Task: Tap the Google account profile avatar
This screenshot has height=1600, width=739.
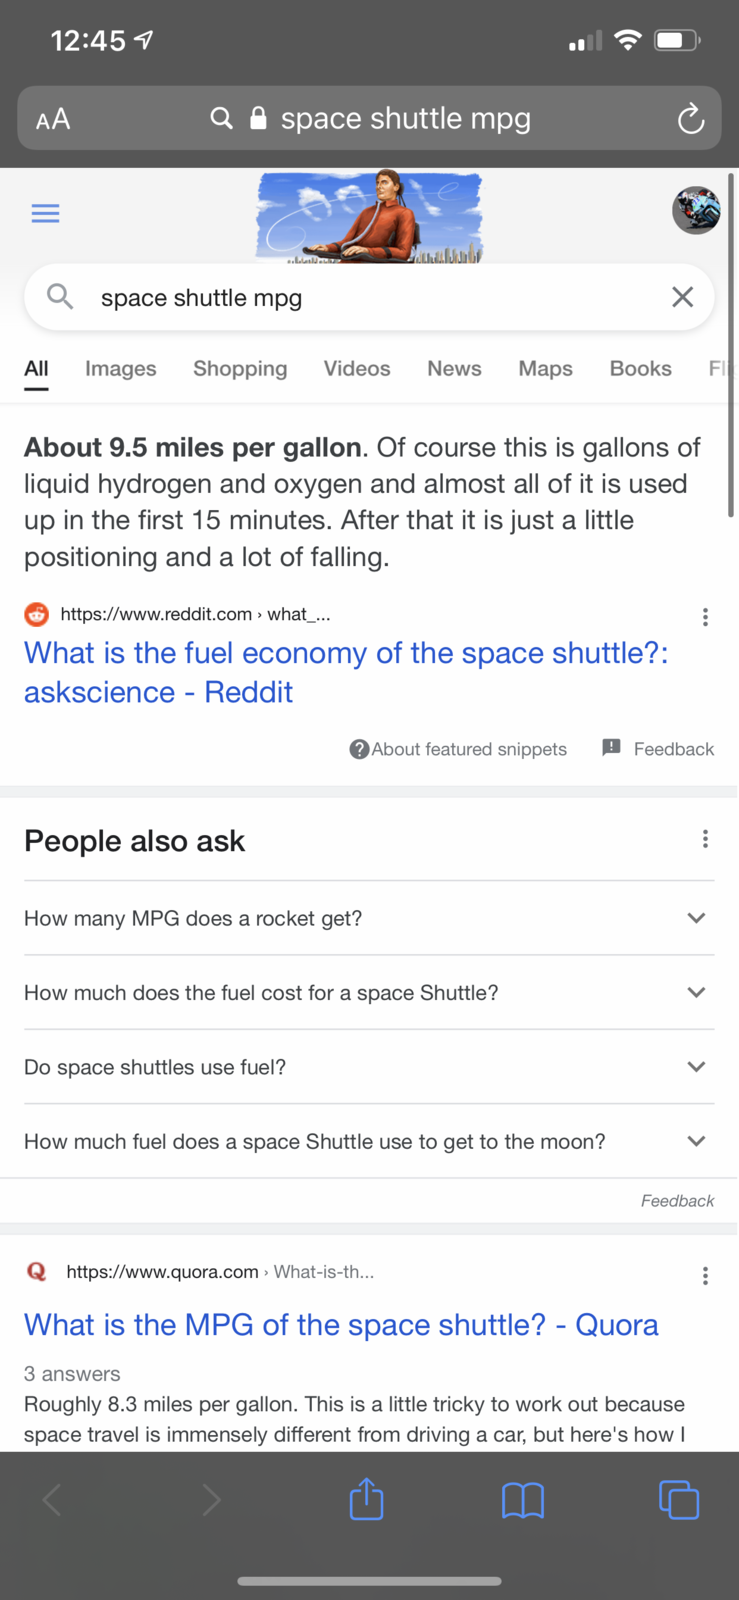Action: pos(696,210)
